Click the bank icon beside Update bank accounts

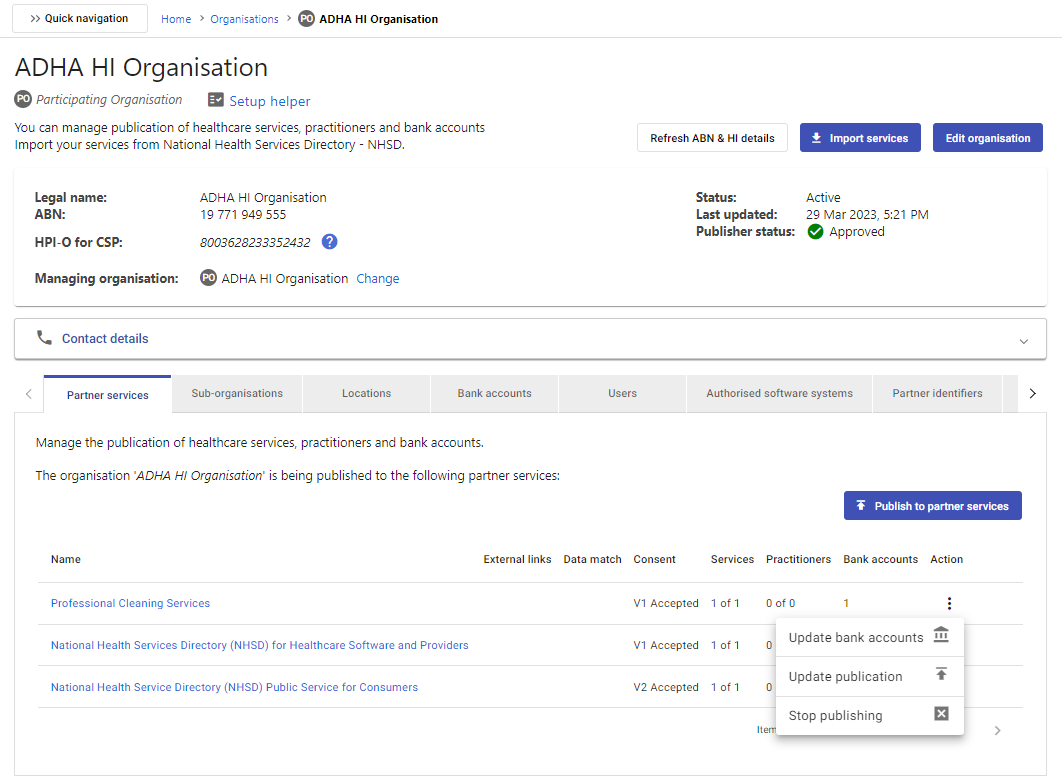941,635
